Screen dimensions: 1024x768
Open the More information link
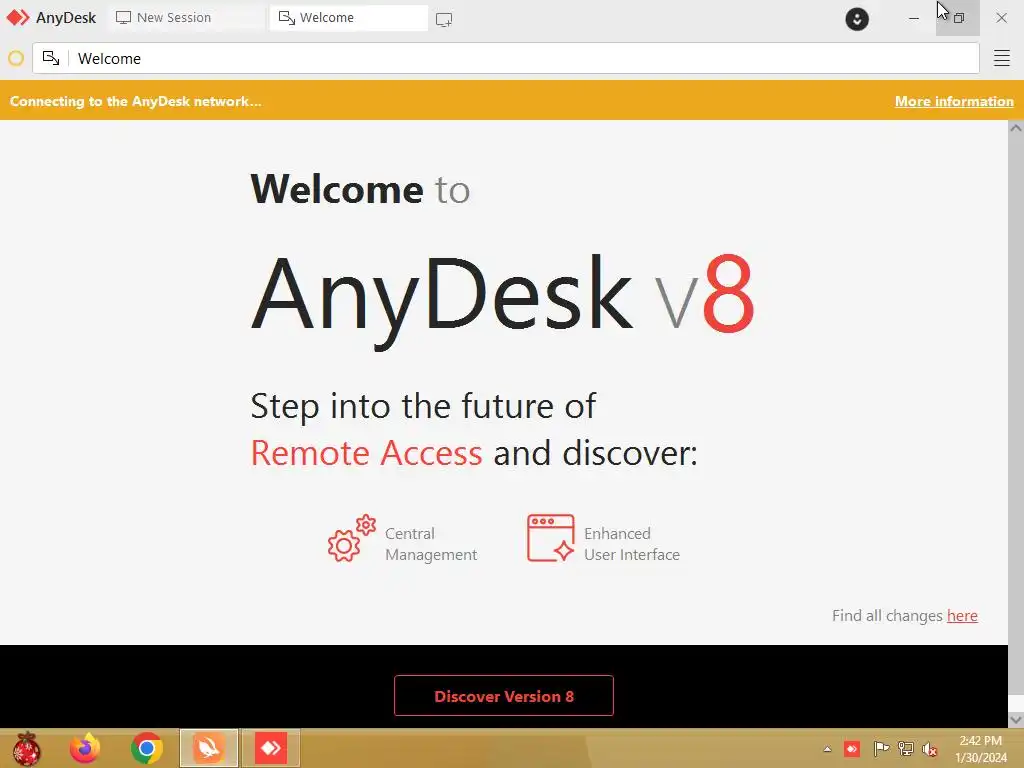pos(954,101)
